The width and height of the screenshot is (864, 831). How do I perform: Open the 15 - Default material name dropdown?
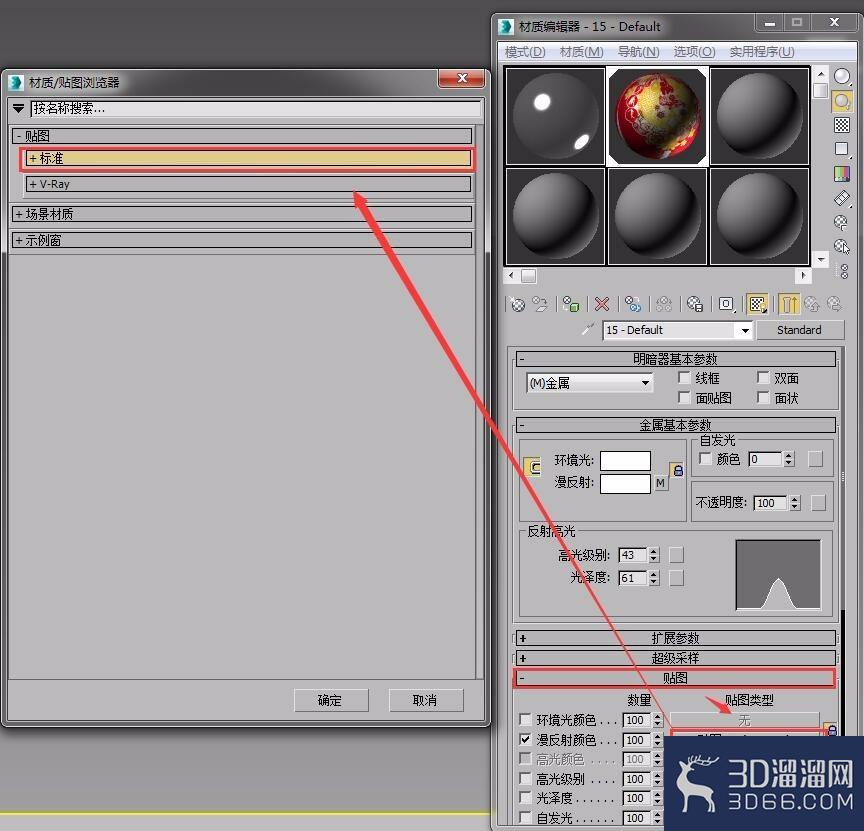(678, 330)
